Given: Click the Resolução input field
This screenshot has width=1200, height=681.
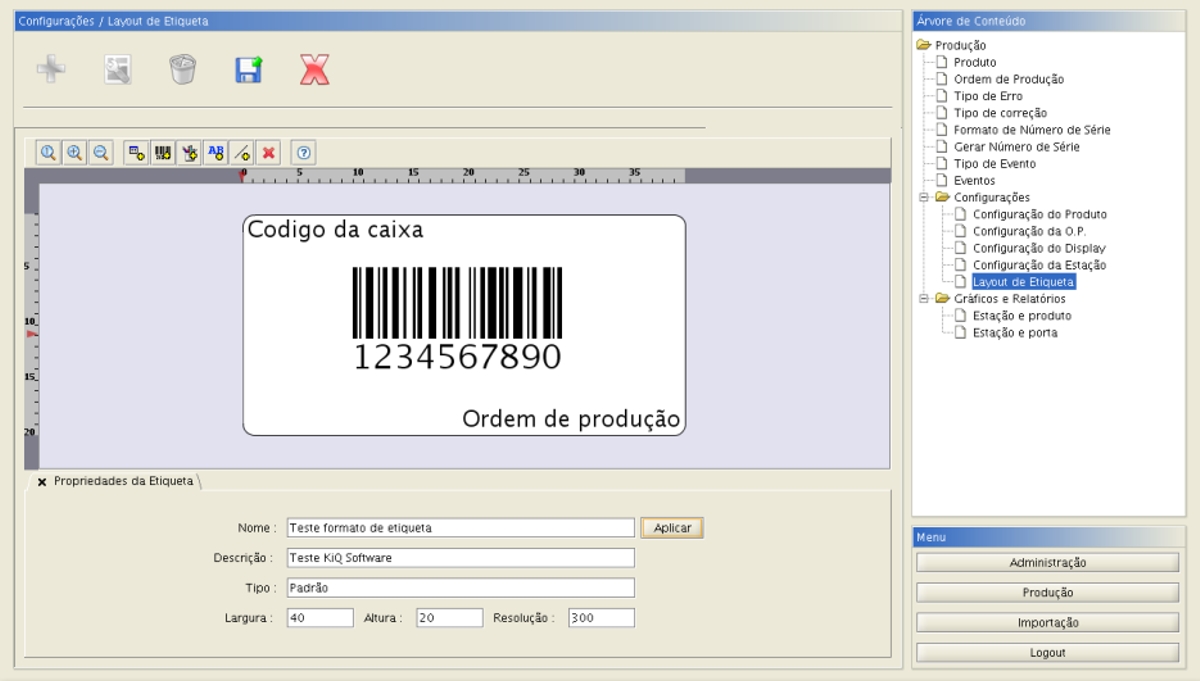Looking at the screenshot, I should (601, 618).
